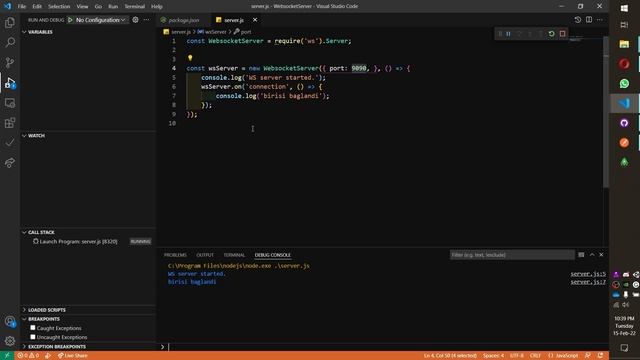
Task: Switch to the Problems panel tab
Action: click(x=175, y=255)
